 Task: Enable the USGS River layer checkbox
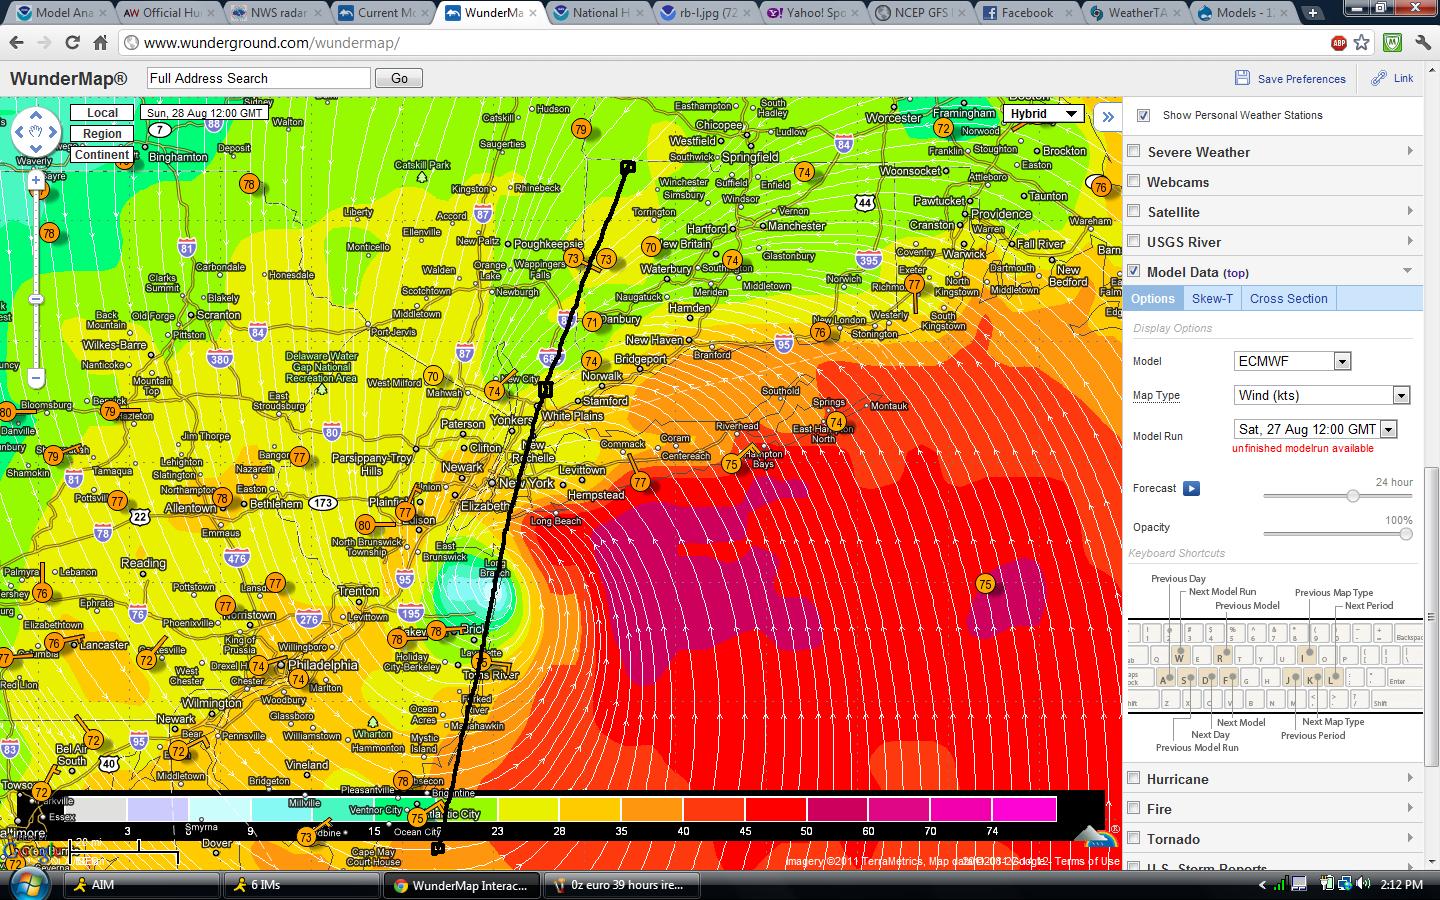(x=1134, y=241)
